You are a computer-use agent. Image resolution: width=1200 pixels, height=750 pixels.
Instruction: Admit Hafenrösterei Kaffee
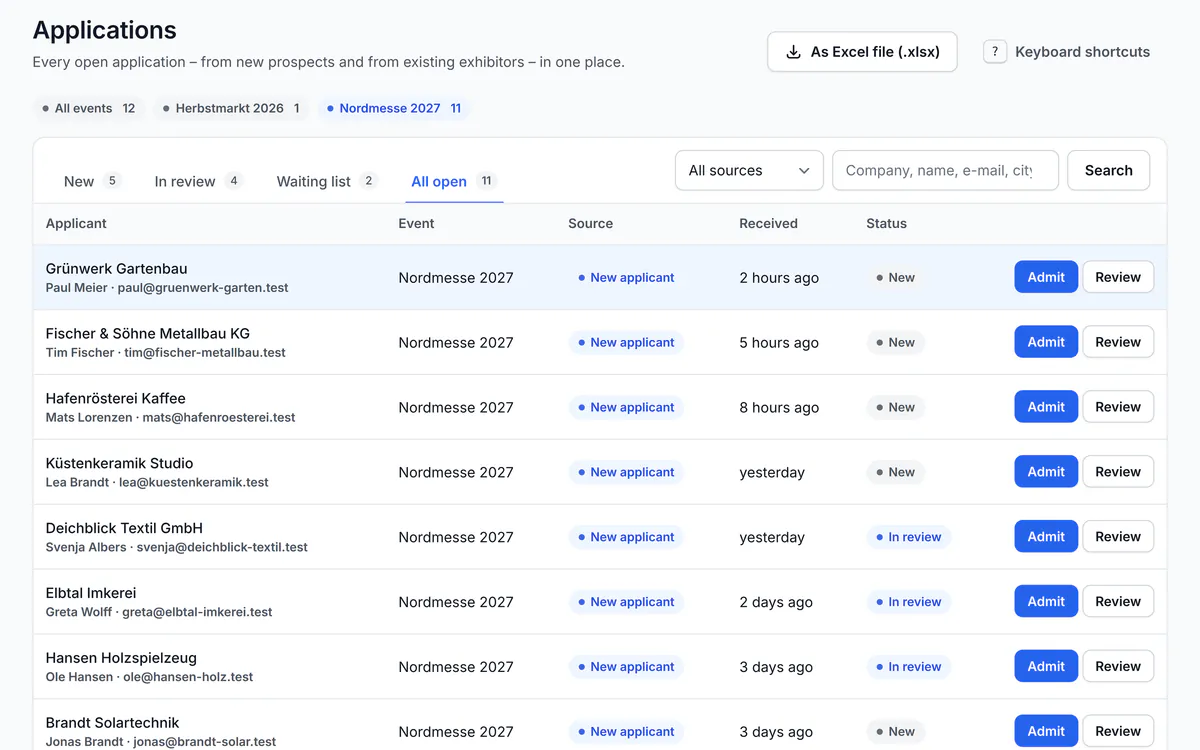[1046, 407]
